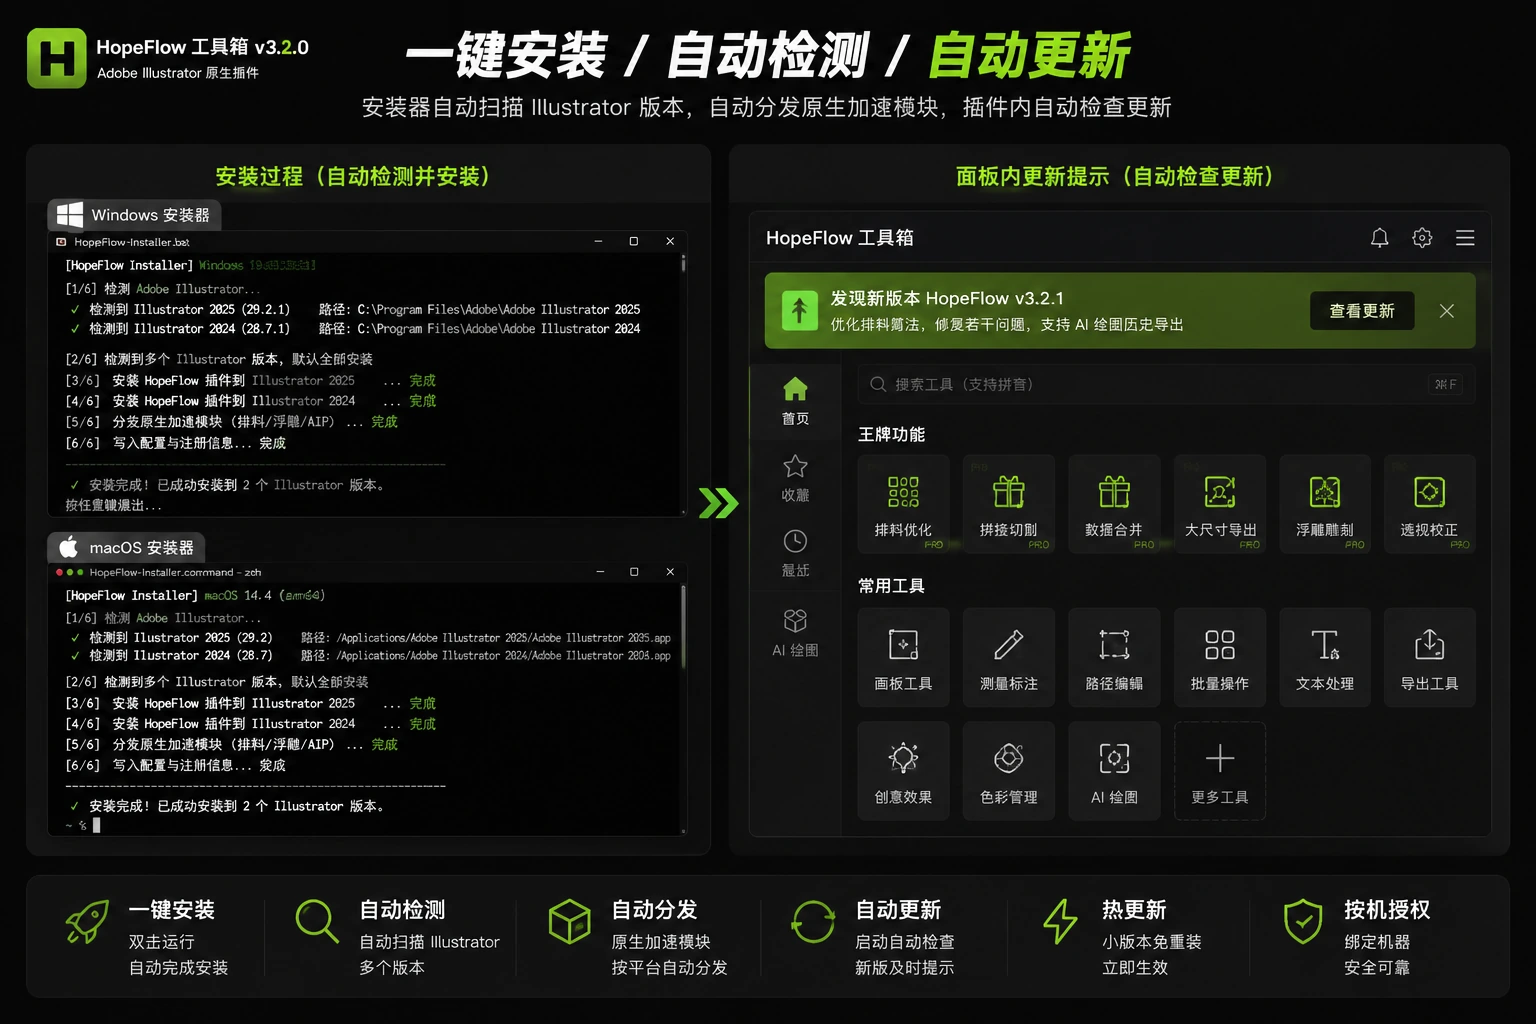Click the scrollbar in HopeFlow-Installer.bat window
1536x1024 pixels.
(683, 264)
